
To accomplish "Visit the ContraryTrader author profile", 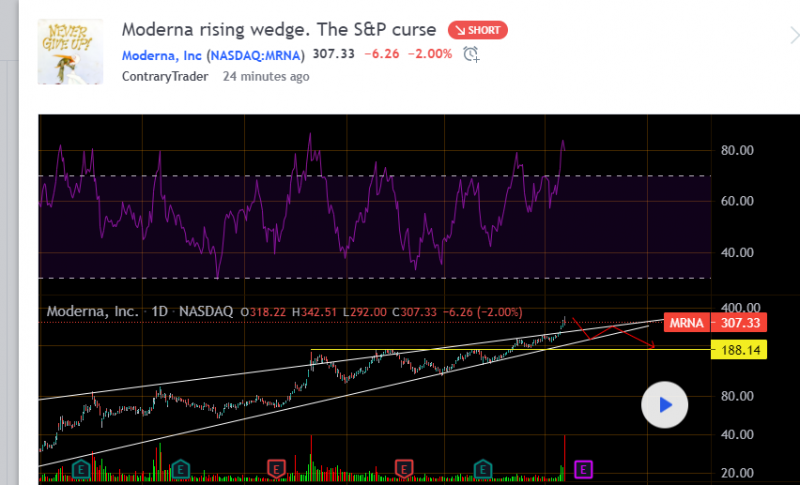I will coord(164,76).
